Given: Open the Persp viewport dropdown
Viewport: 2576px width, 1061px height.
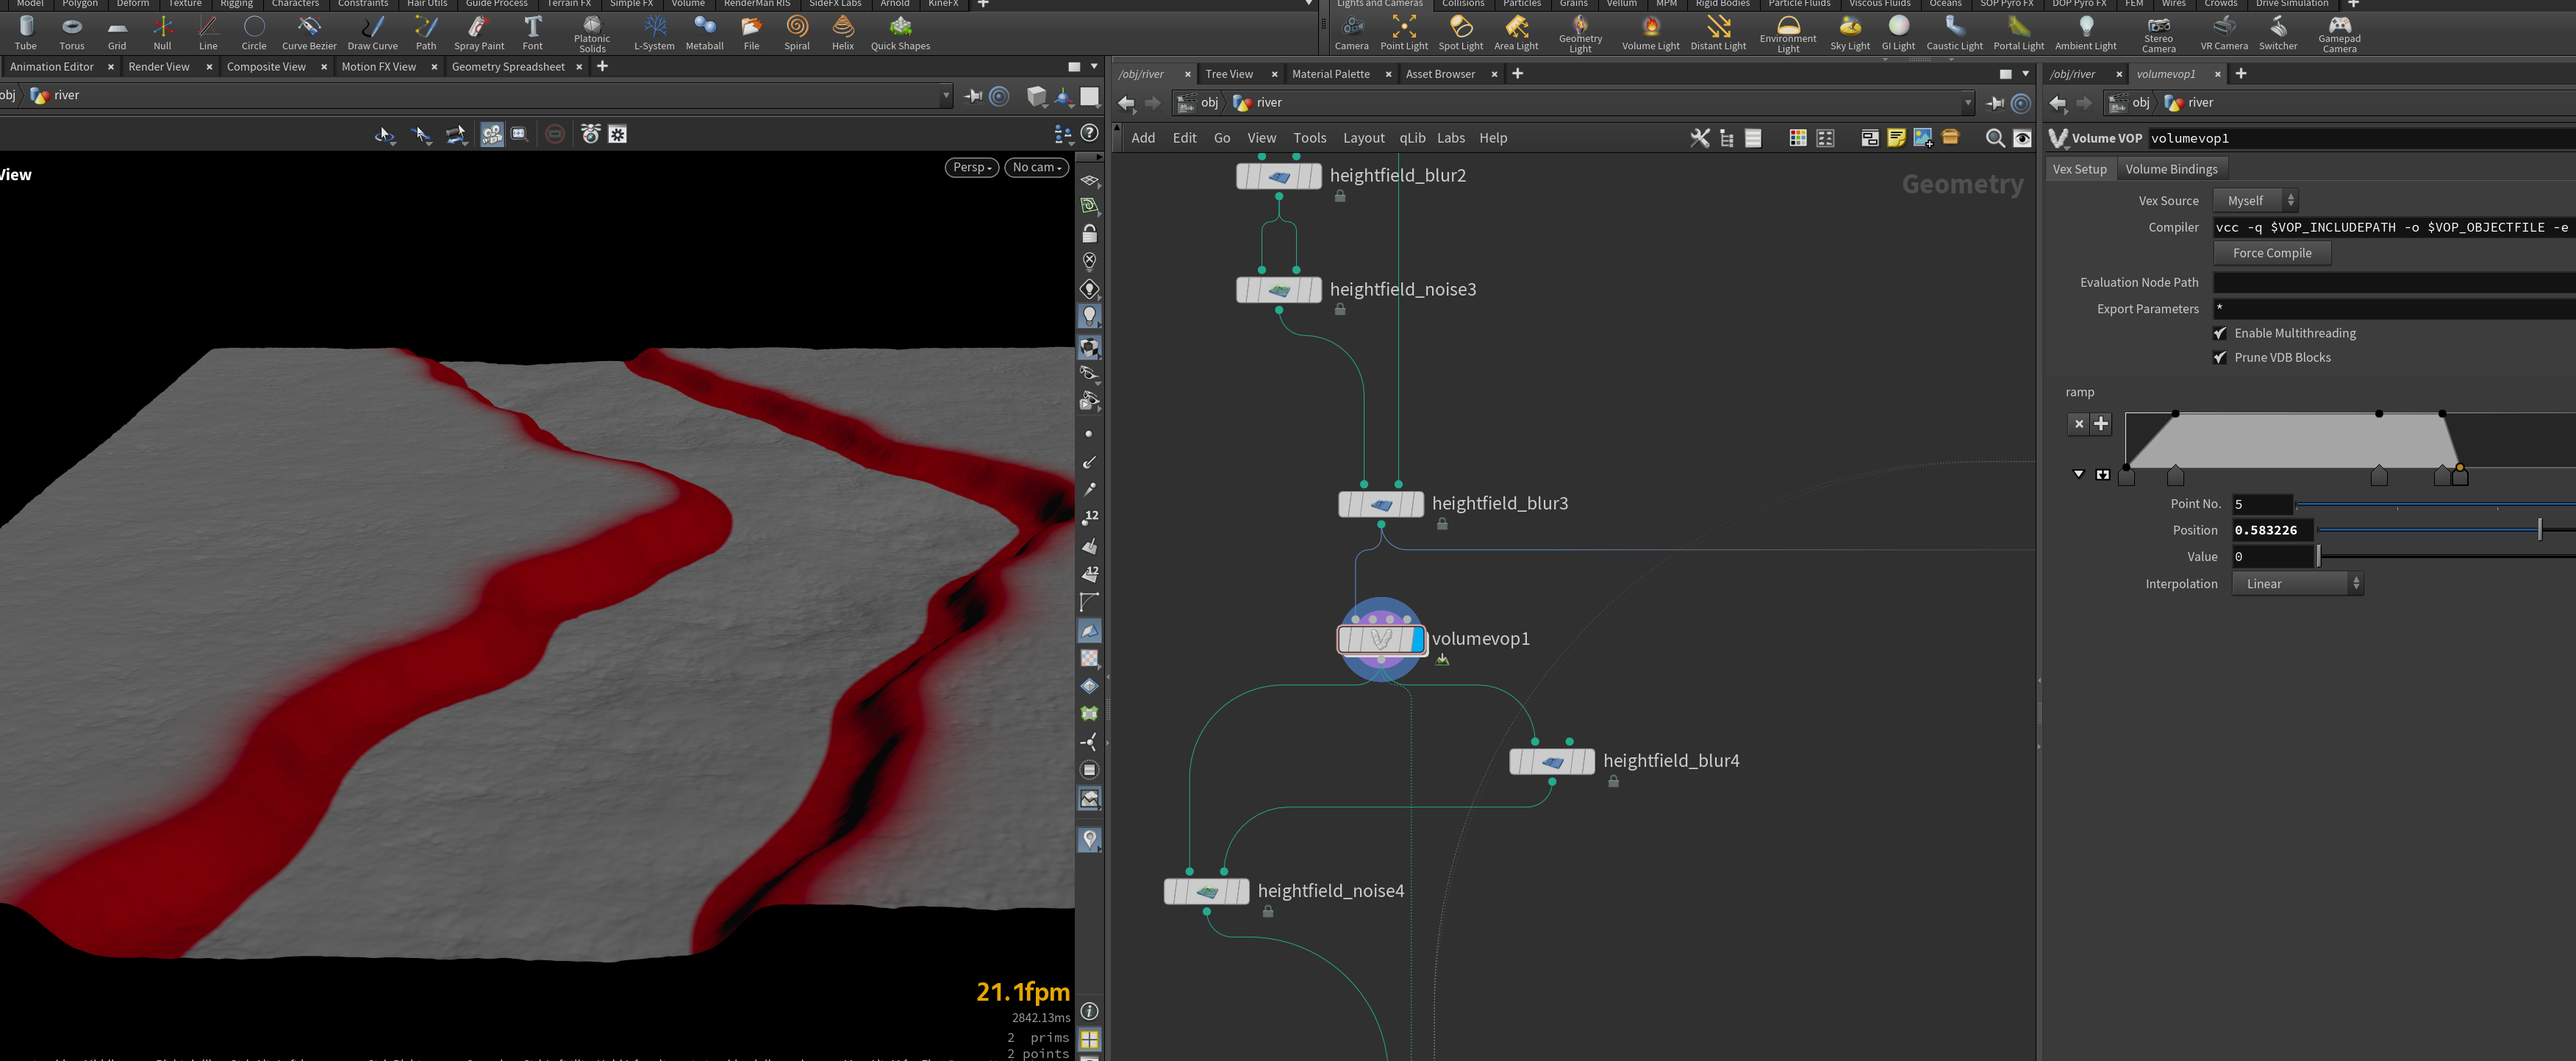Looking at the screenshot, I should (972, 167).
